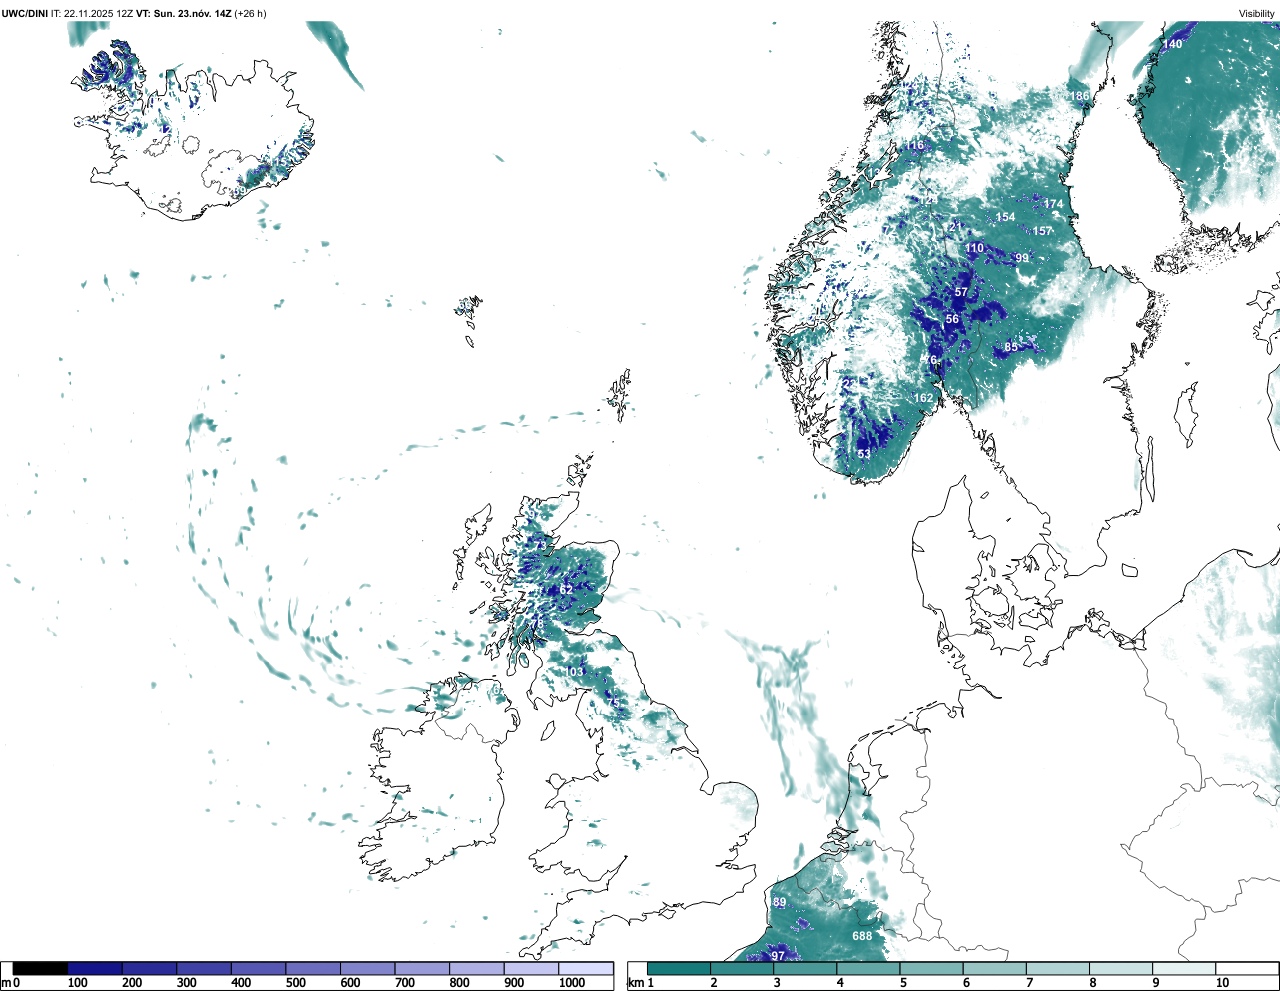Screen dimensions: 1280x991
Task: Pick the 500–600 m legend color swatch
Action: [x=313, y=969]
